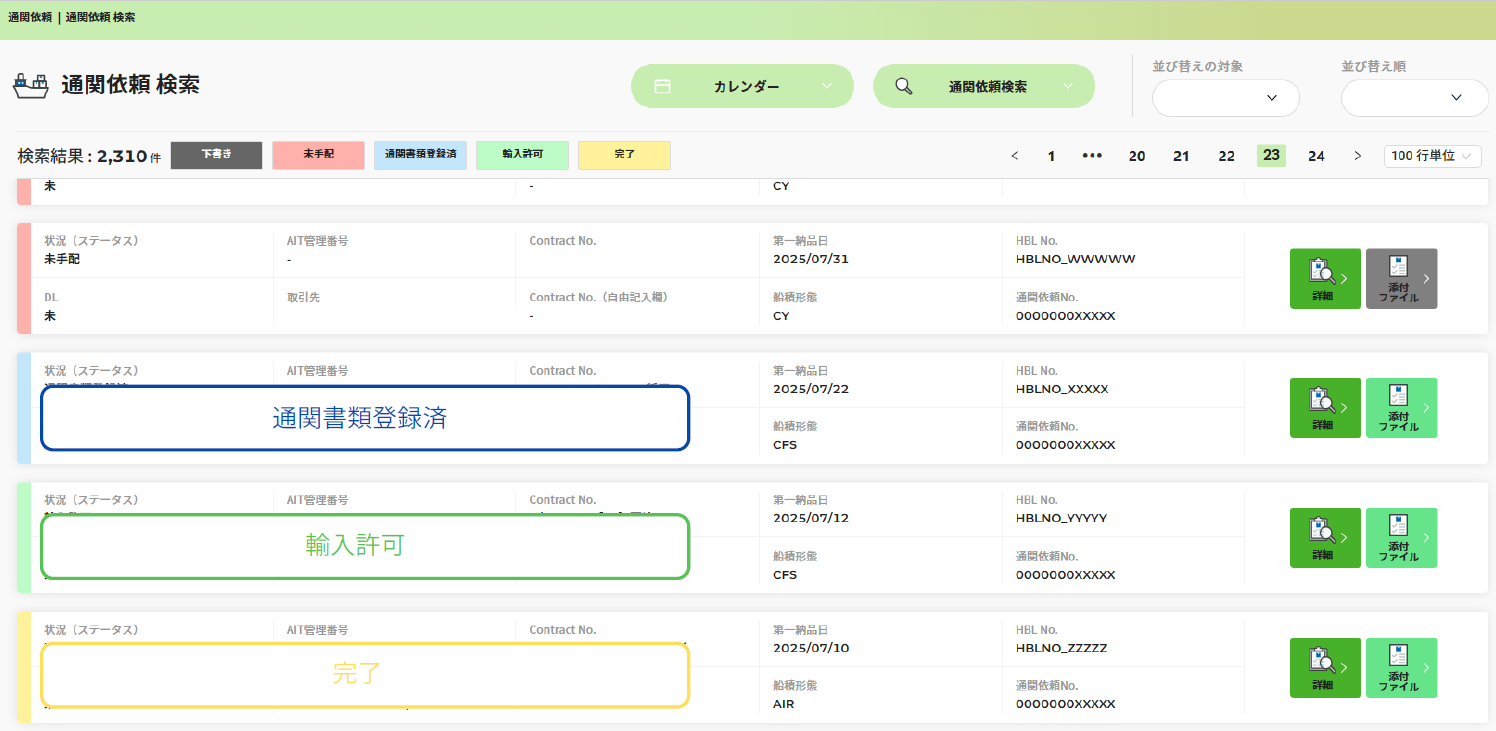The height and width of the screenshot is (731, 1496).
Task: Click the HBLNO_ZZZZZ value
Action: [x=1061, y=648]
